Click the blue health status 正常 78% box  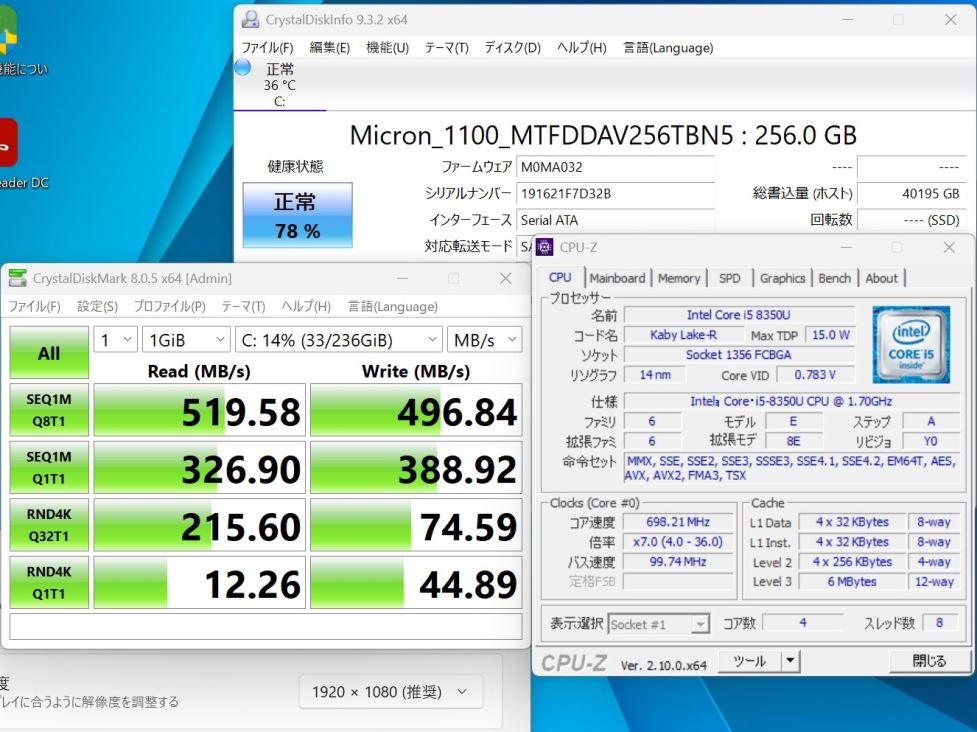[x=297, y=215]
